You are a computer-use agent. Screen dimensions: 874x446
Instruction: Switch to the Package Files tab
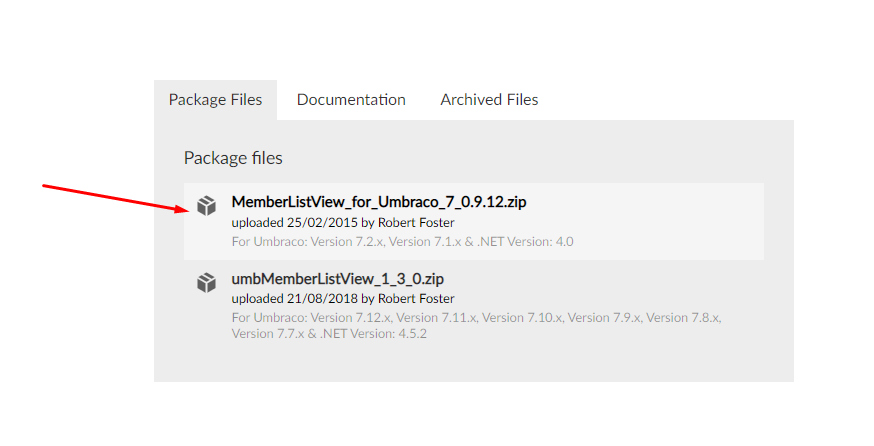[215, 100]
